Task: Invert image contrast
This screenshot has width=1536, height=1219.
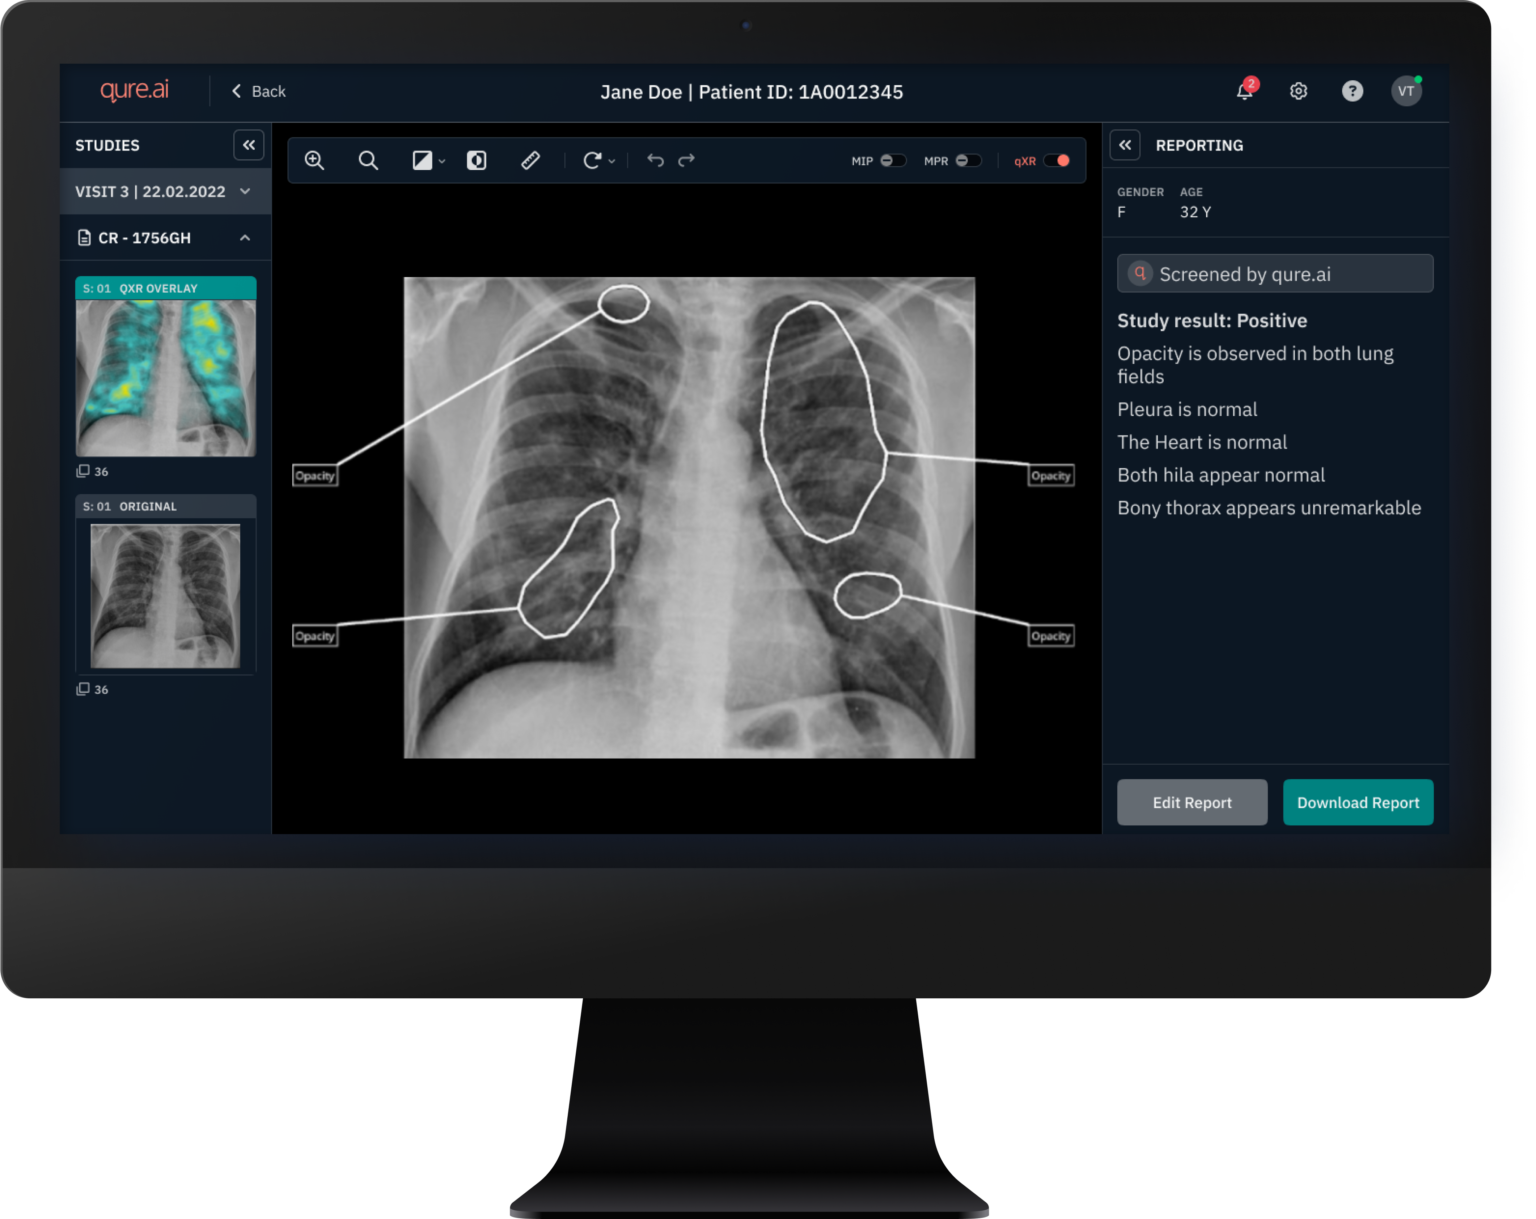Action: [x=477, y=160]
